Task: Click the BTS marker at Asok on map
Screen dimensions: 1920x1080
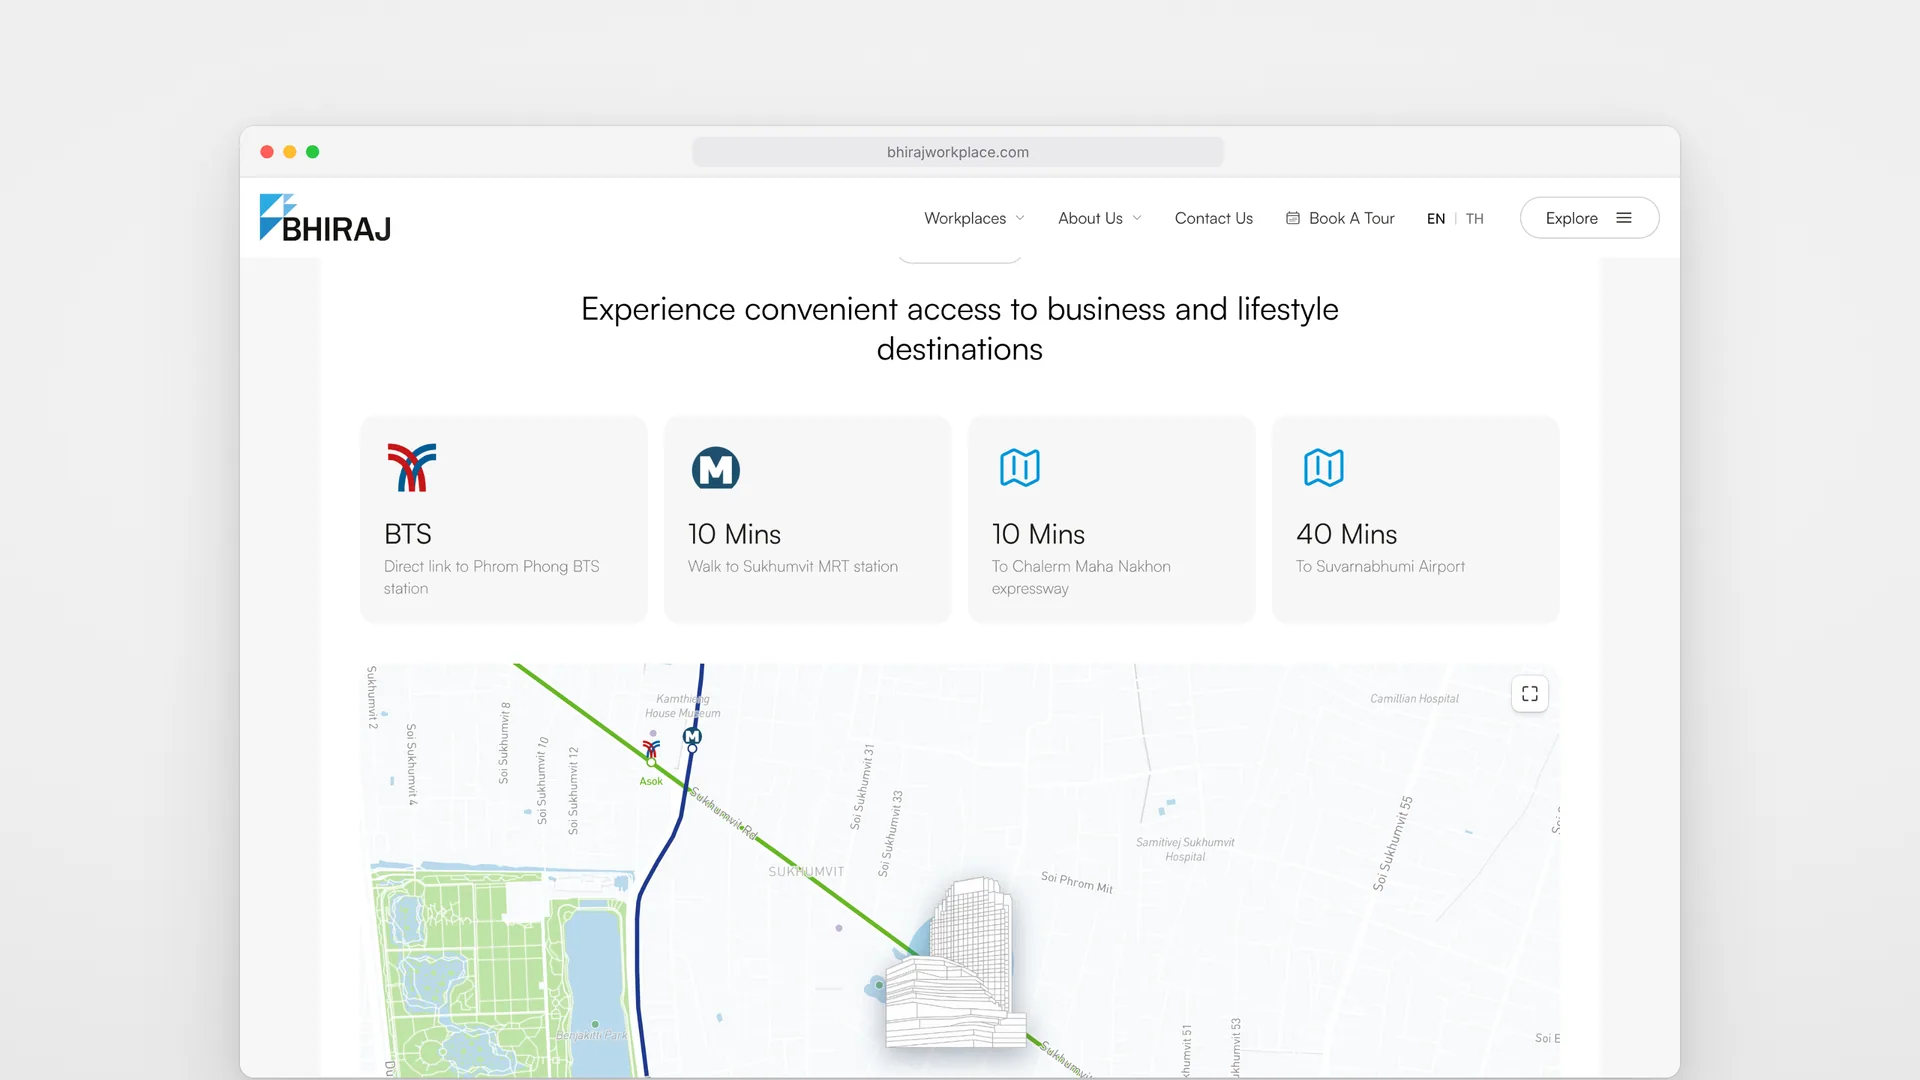Action: coord(651,749)
